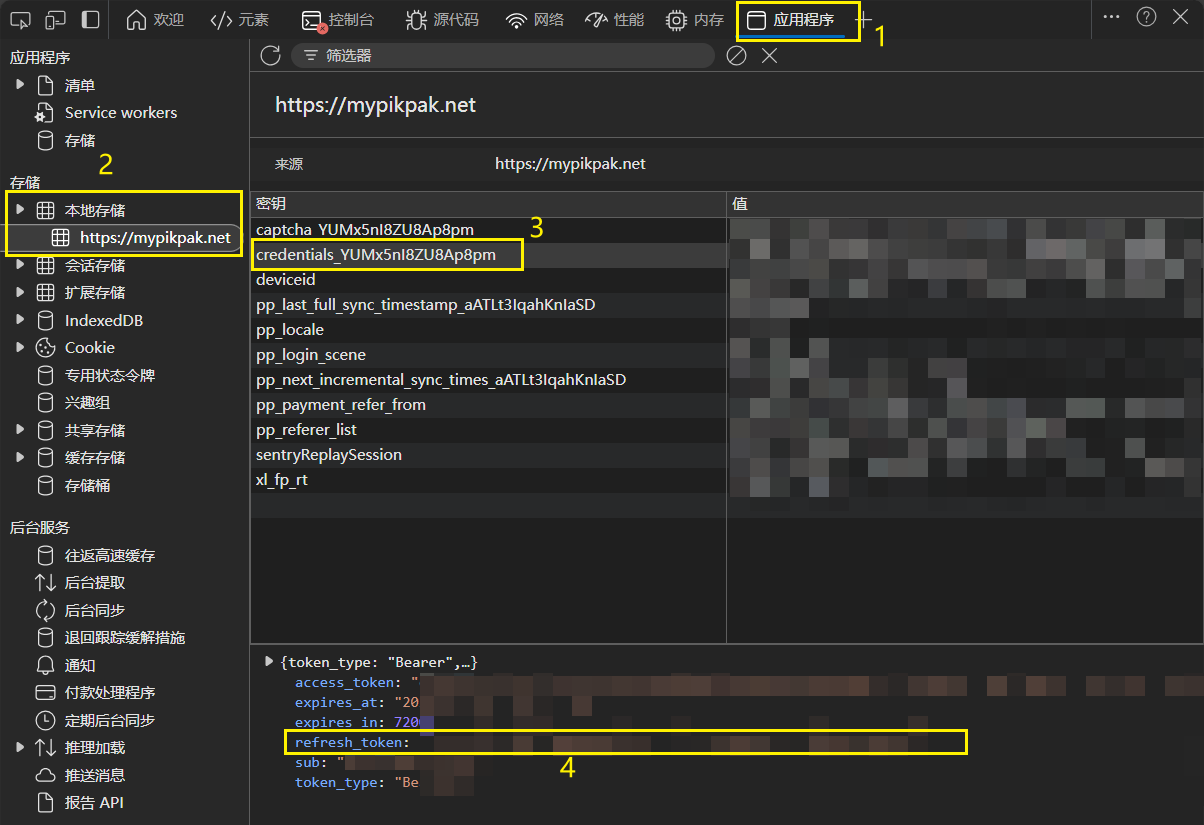
Task: Click the clear all storage icon
Action: coord(736,55)
